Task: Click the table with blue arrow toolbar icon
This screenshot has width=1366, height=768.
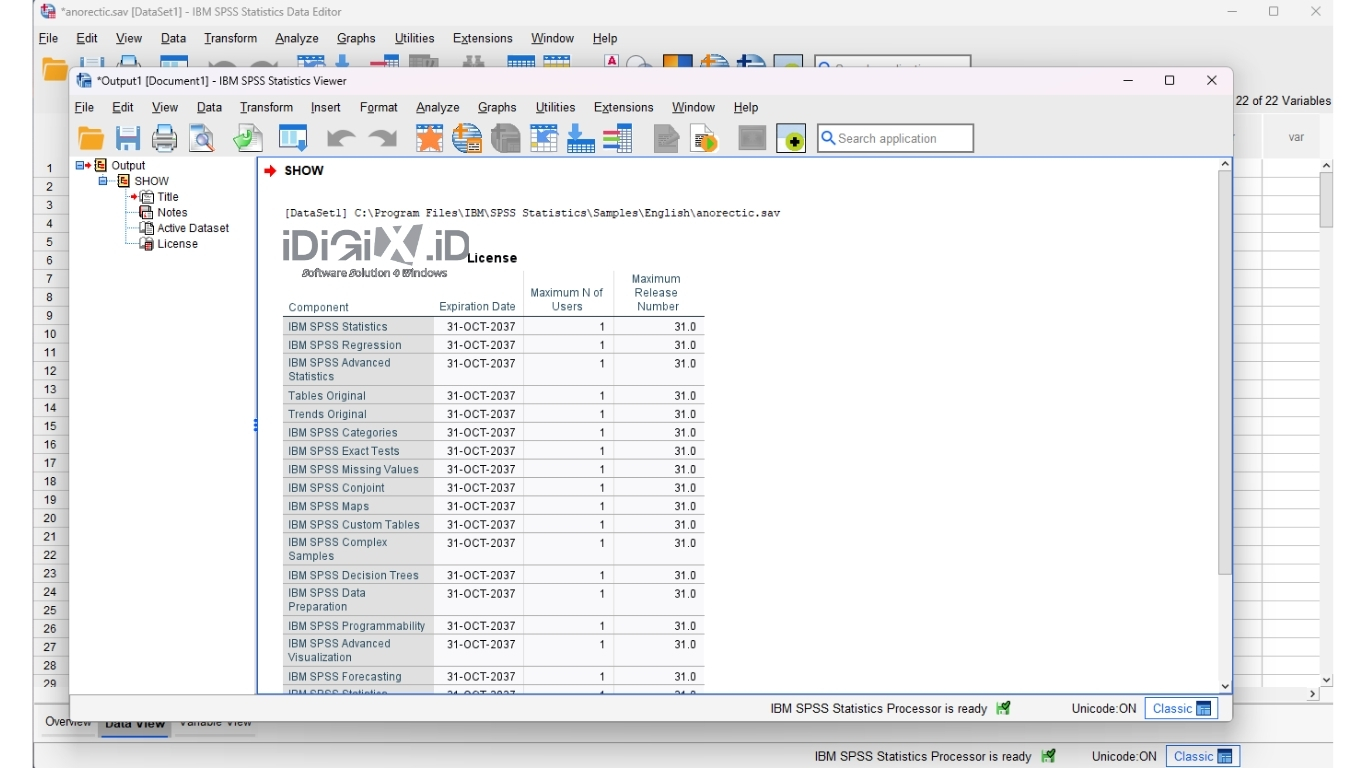Action: 543,139
